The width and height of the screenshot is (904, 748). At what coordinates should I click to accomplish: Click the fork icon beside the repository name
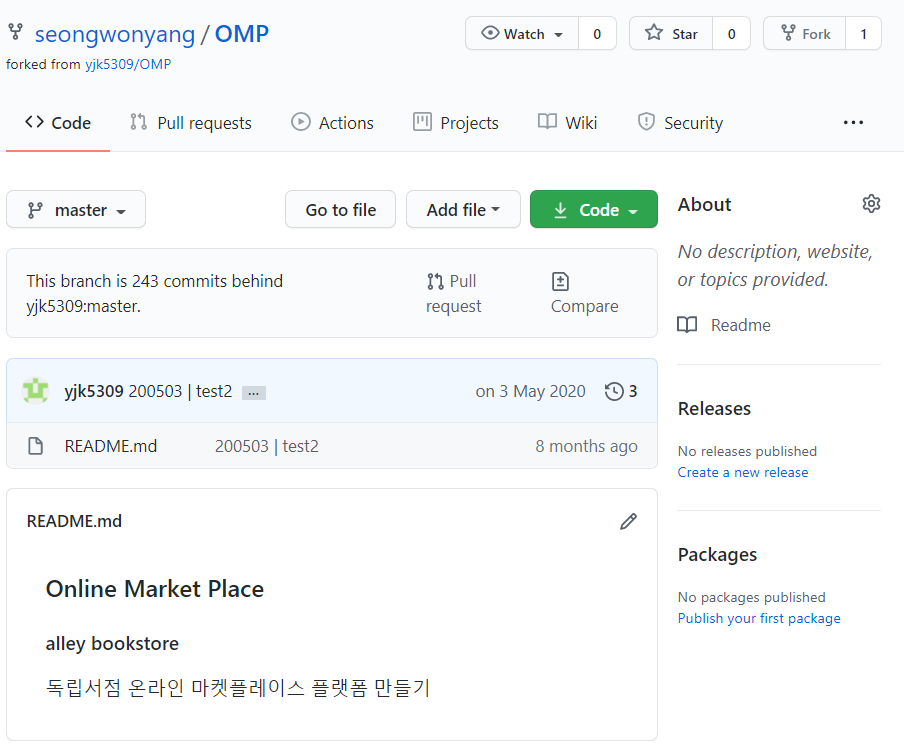pos(16,32)
